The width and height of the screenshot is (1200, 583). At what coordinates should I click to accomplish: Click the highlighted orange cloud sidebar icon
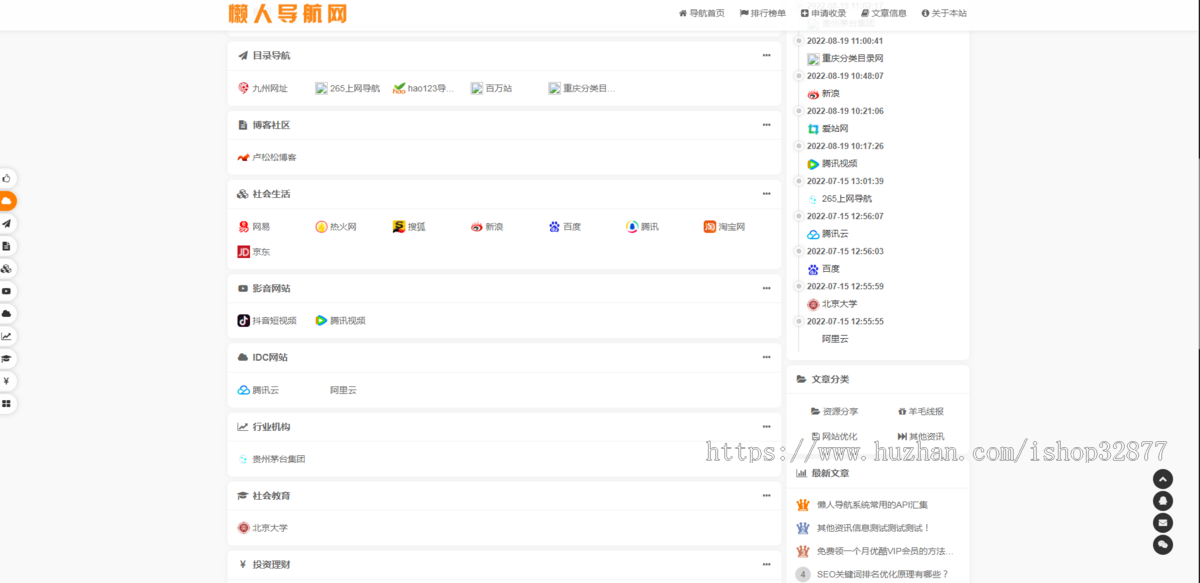click(6, 201)
